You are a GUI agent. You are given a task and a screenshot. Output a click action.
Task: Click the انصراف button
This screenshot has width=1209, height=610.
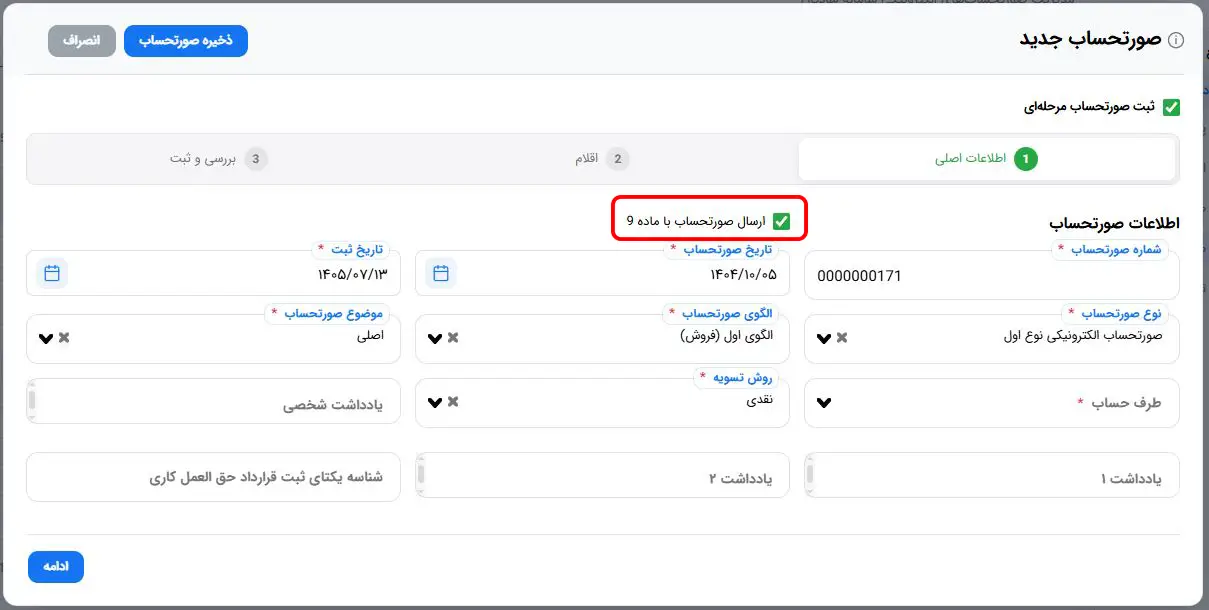pyautogui.click(x=82, y=40)
